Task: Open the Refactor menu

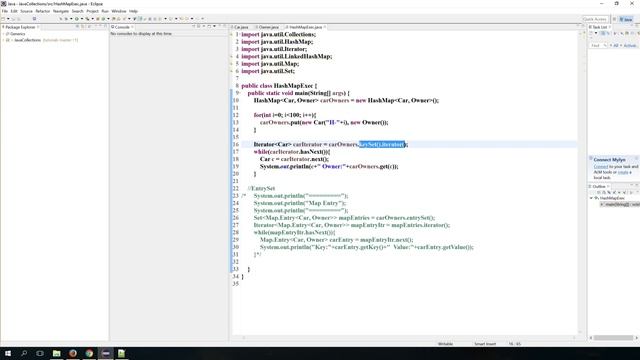Action: [x=42, y=11]
